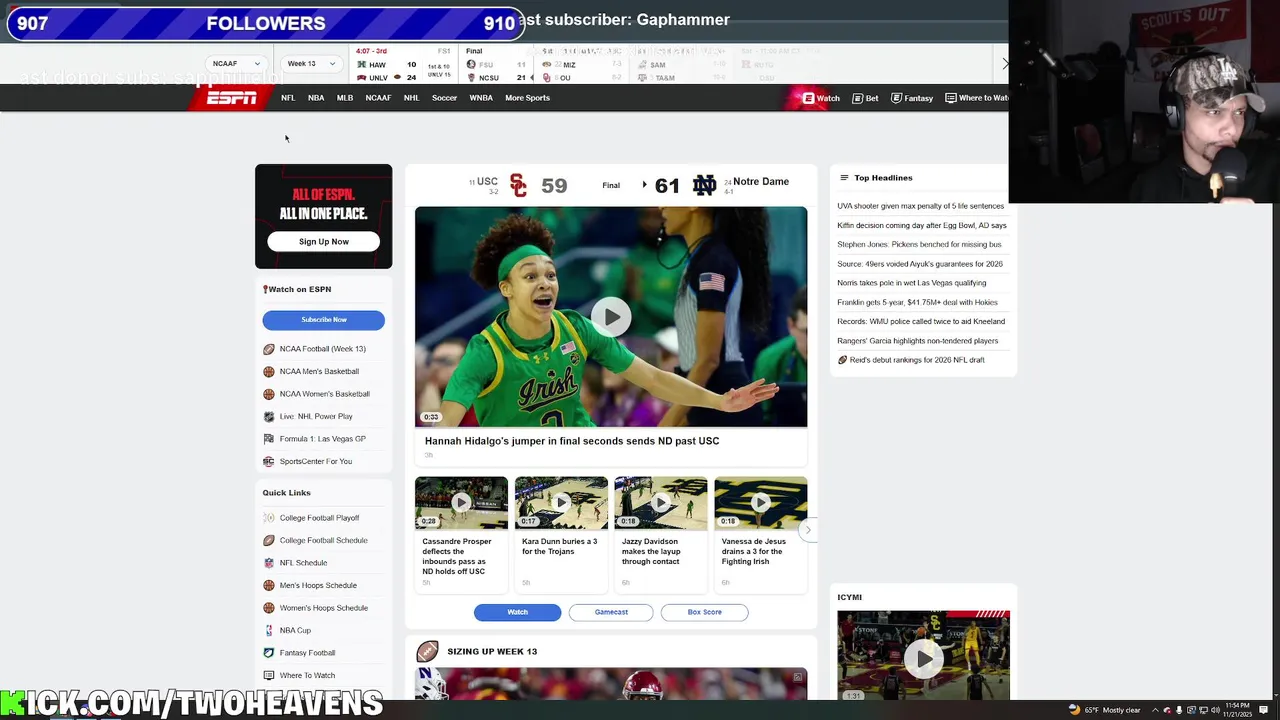This screenshot has width=1280, height=720.
Task: Open the Week 13 dropdown
Action: pos(311,63)
